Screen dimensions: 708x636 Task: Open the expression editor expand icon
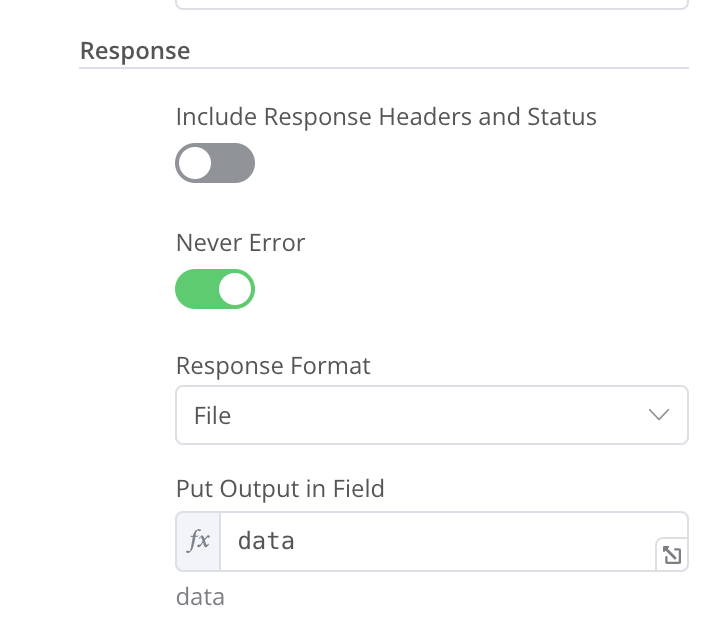pos(672,555)
